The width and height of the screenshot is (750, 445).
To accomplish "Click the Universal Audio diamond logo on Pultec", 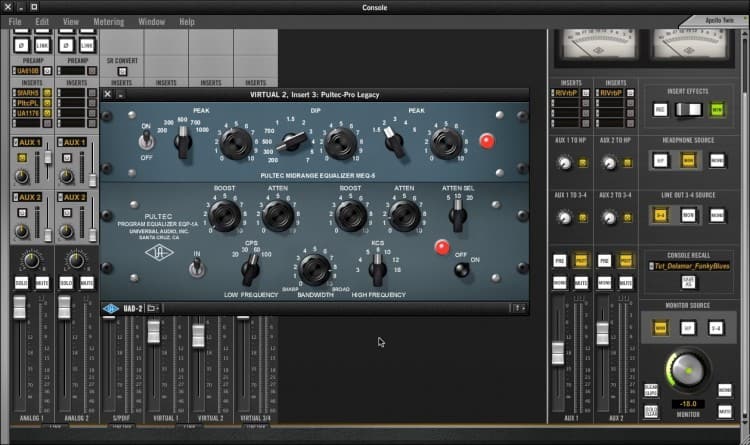I will click(159, 252).
